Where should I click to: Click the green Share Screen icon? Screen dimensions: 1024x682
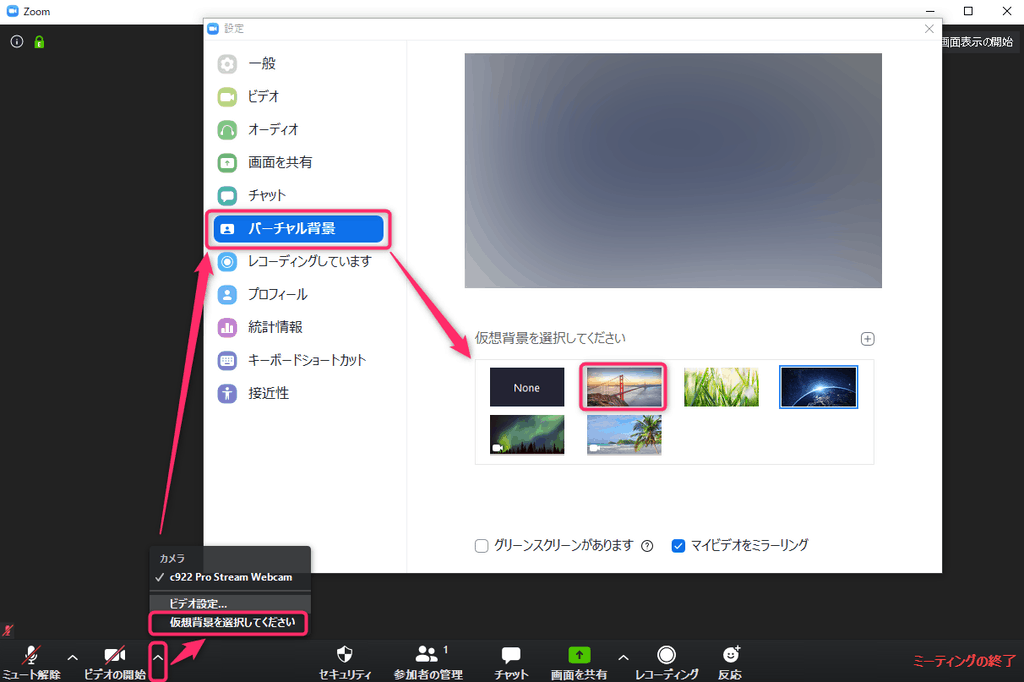(x=579, y=655)
